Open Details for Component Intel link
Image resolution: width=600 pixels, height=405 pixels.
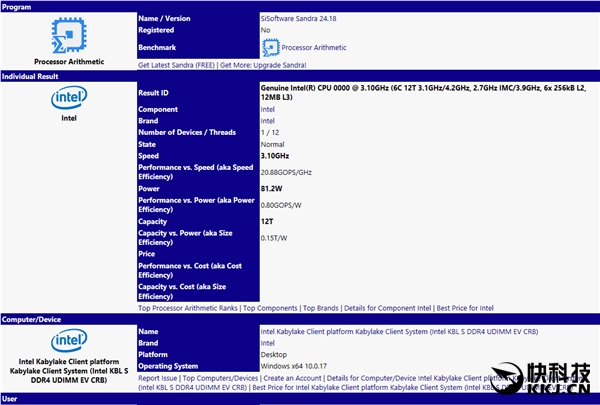click(387, 308)
